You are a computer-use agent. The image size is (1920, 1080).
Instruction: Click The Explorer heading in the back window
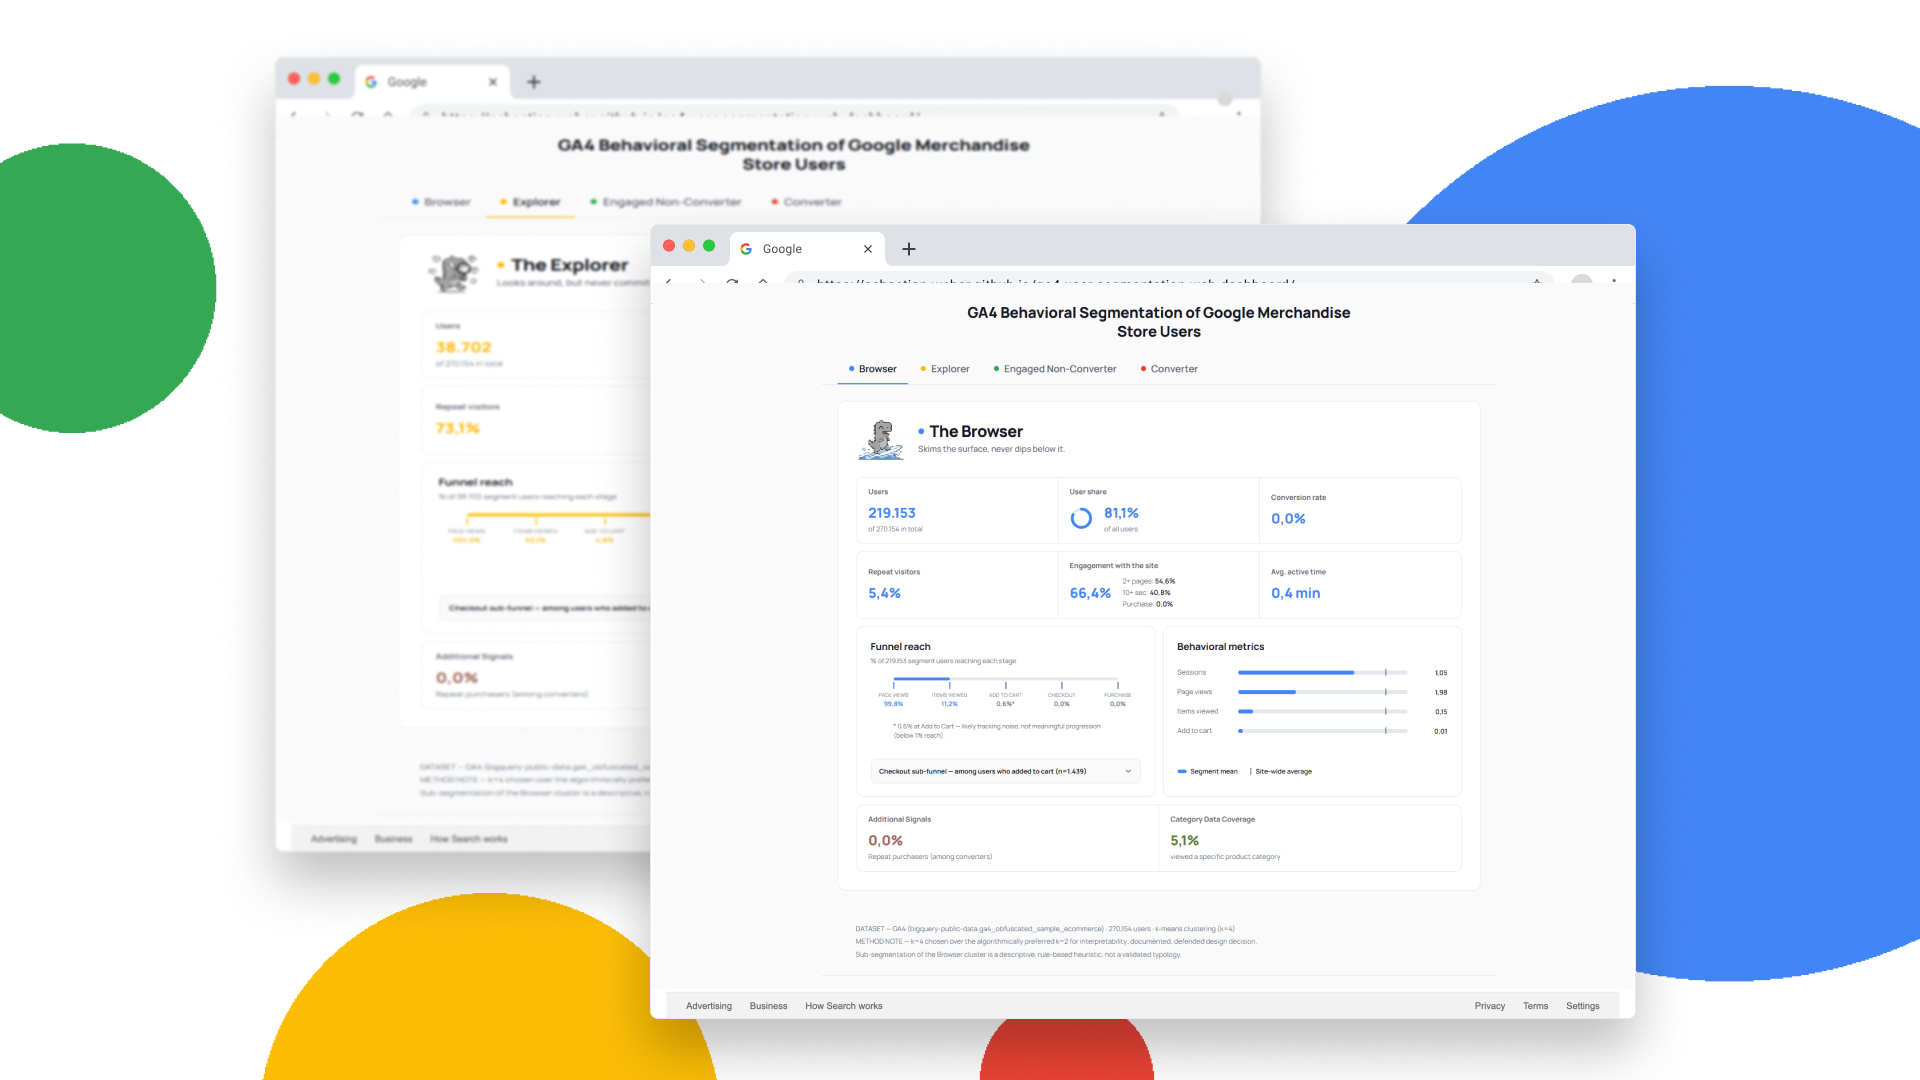[x=569, y=265]
